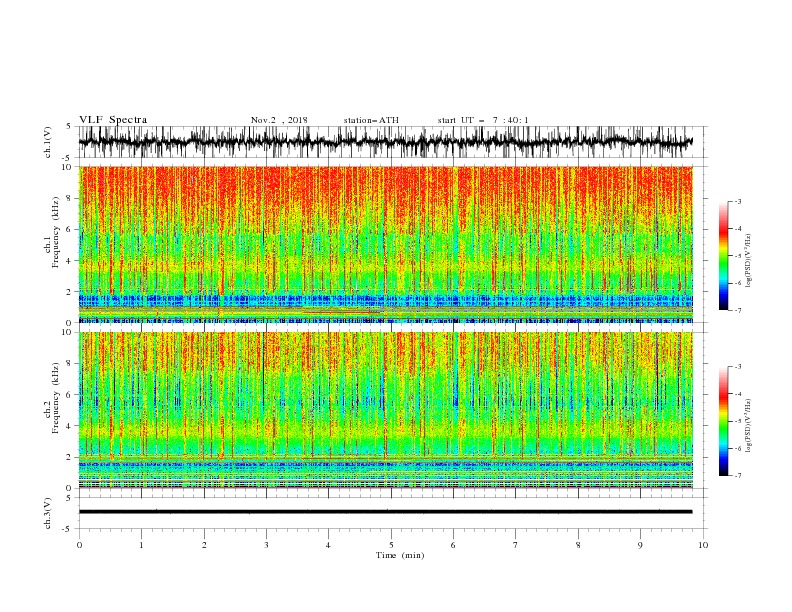Viewport: 792px width, 612px height.
Task: Select the "Time (min)" axis label
Action: coord(400,555)
